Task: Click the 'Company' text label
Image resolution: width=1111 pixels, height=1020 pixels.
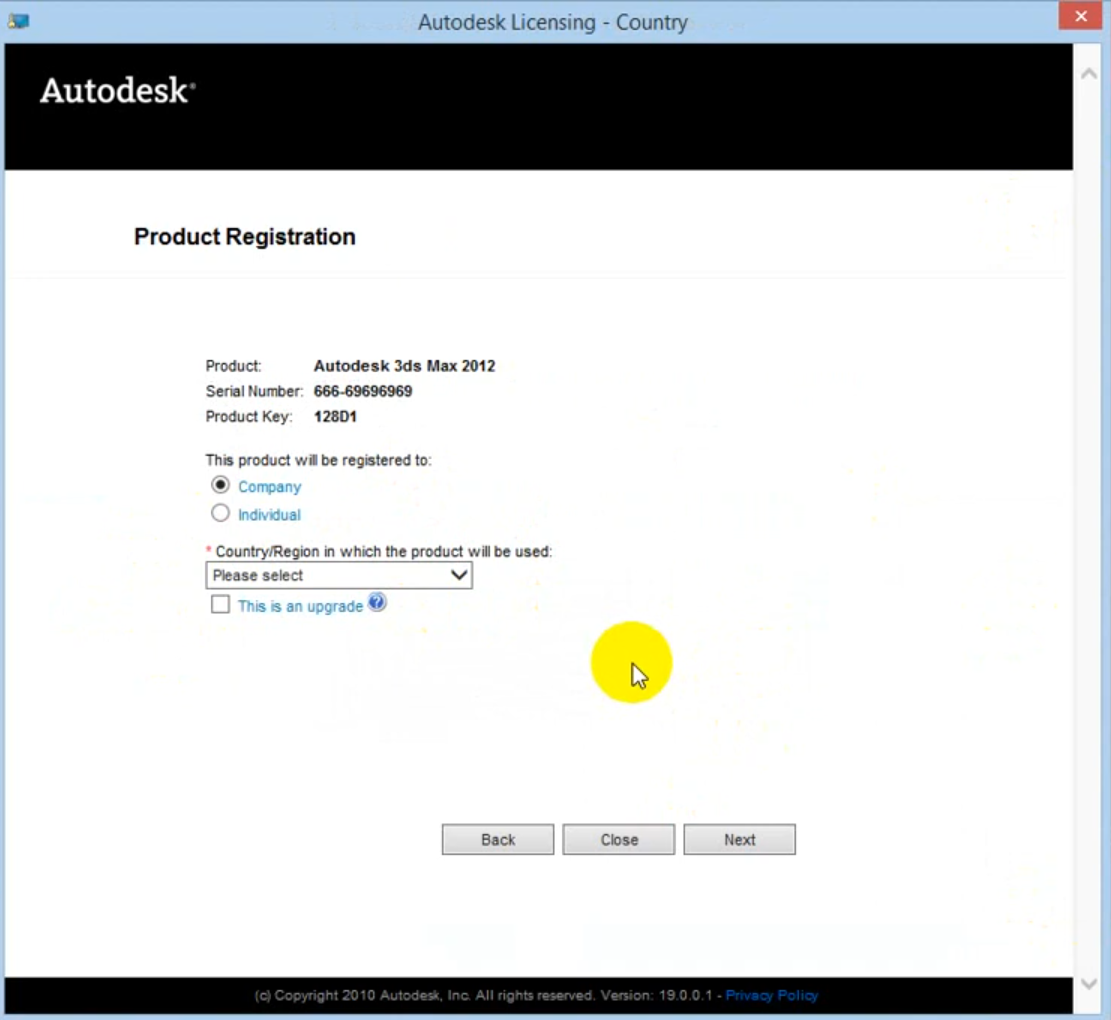Action: (x=269, y=487)
